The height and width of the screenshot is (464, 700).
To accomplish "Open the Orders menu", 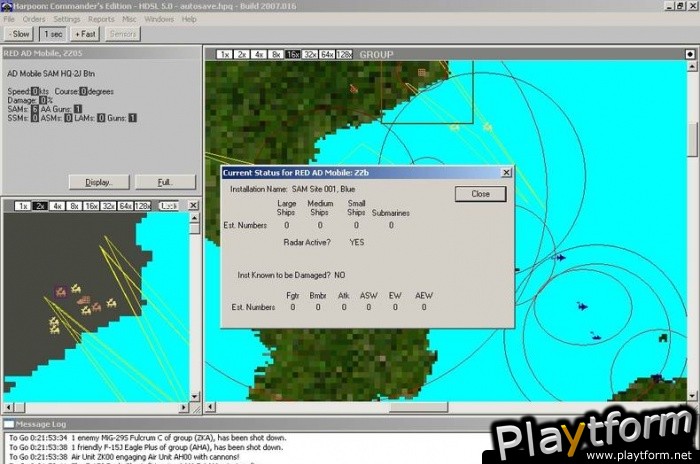I will (34, 19).
